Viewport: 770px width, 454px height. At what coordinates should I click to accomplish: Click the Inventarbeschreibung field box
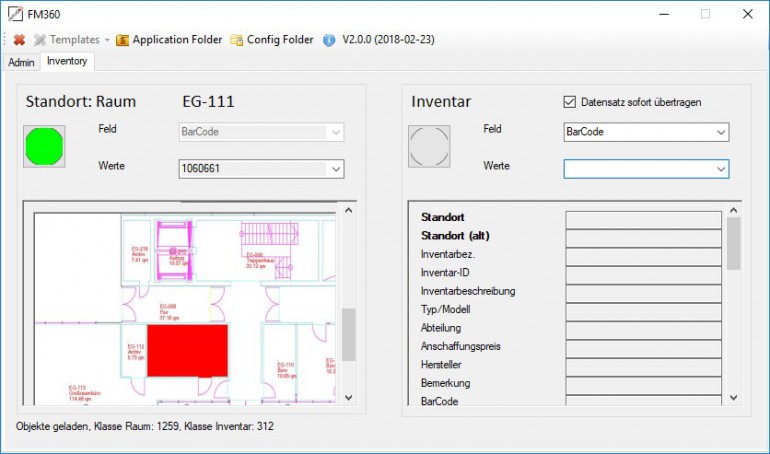coord(643,294)
